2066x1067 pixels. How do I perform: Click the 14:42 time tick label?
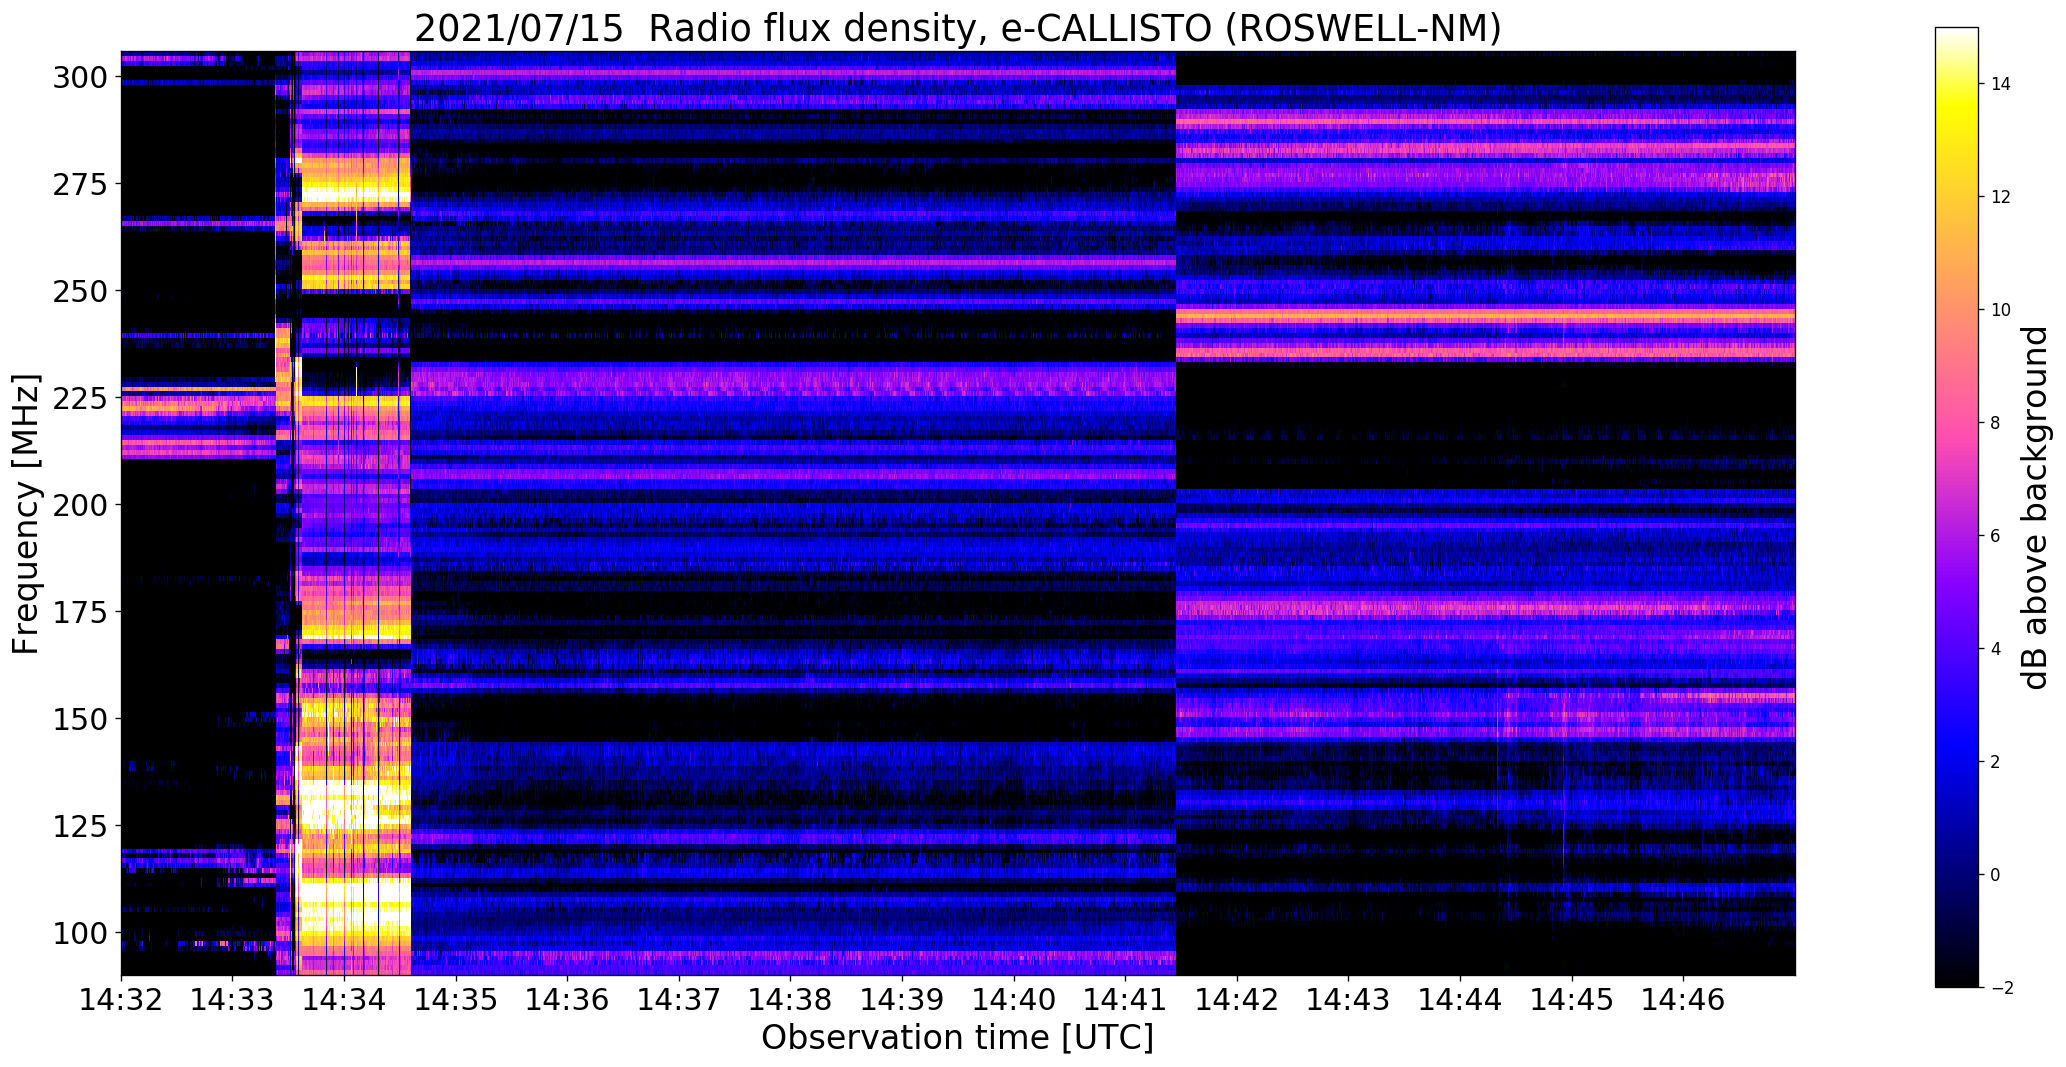click(x=1238, y=999)
